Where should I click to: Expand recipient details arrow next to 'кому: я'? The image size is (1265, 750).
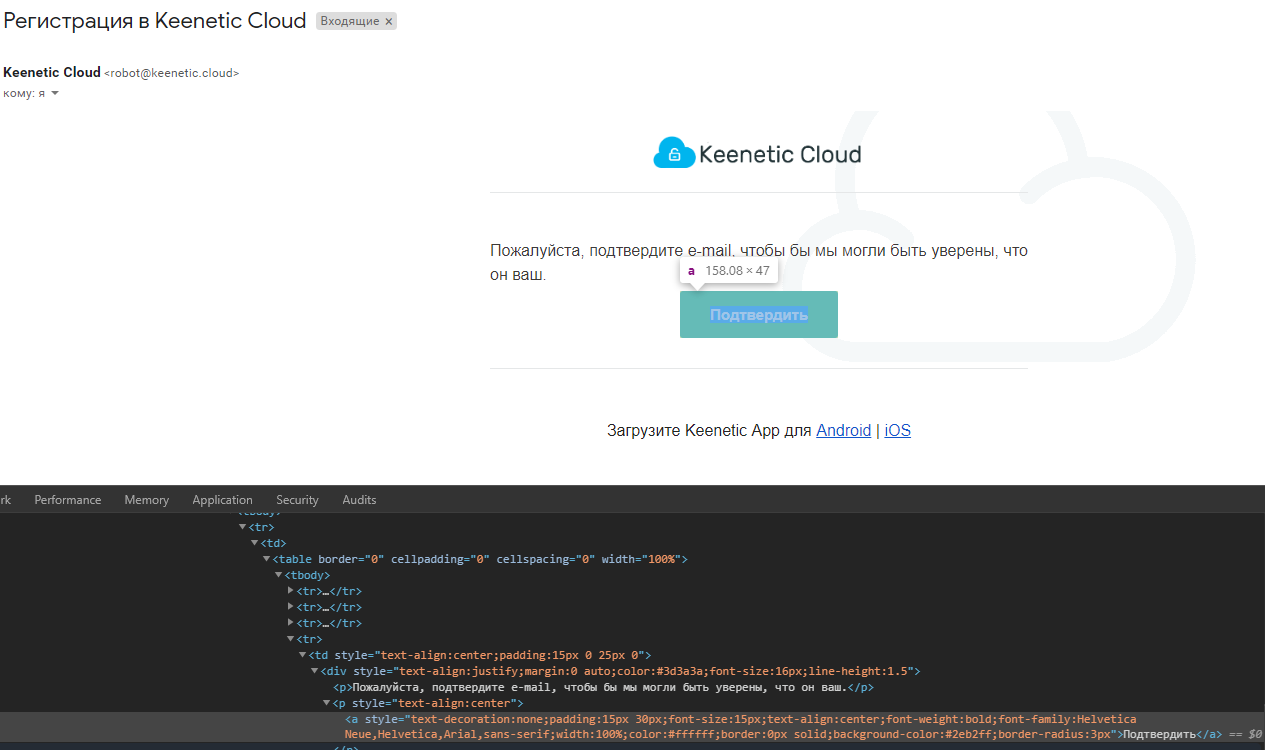click(x=55, y=93)
